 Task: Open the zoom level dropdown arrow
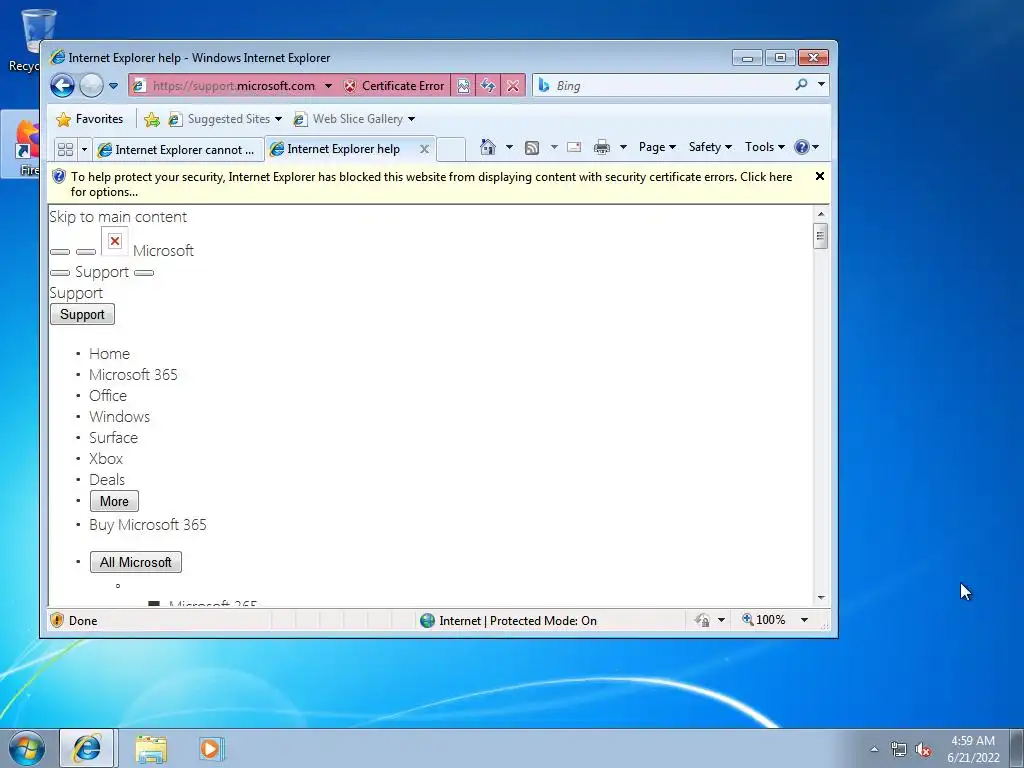click(804, 620)
